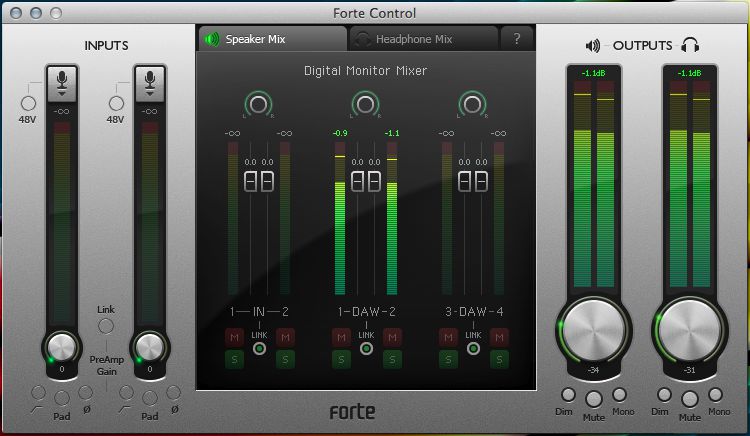Click the speaker output level meter
Screen dimensions: 750x436
(x=594, y=184)
